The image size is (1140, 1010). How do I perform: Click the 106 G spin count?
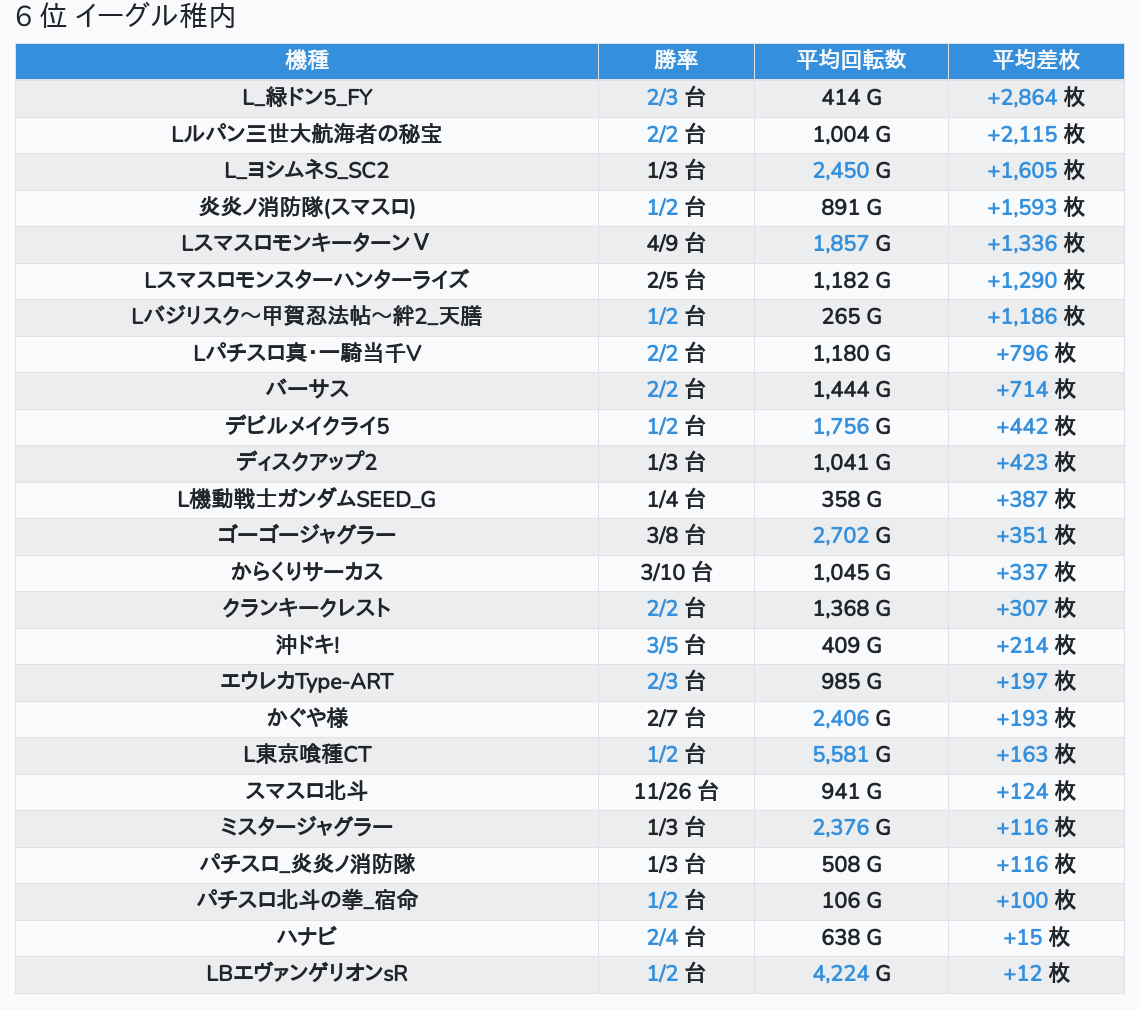(851, 901)
